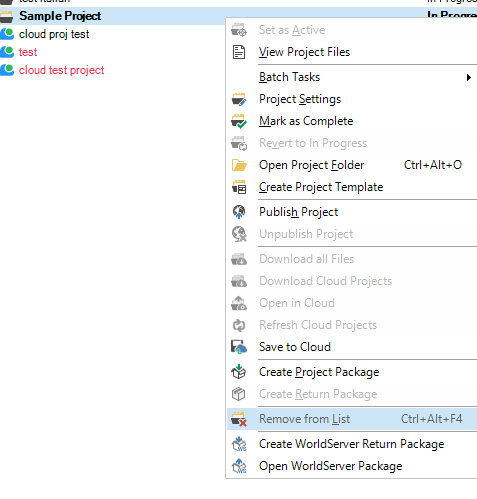Select Create Project Package entry
477x499 pixels.
pyautogui.click(x=352, y=372)
